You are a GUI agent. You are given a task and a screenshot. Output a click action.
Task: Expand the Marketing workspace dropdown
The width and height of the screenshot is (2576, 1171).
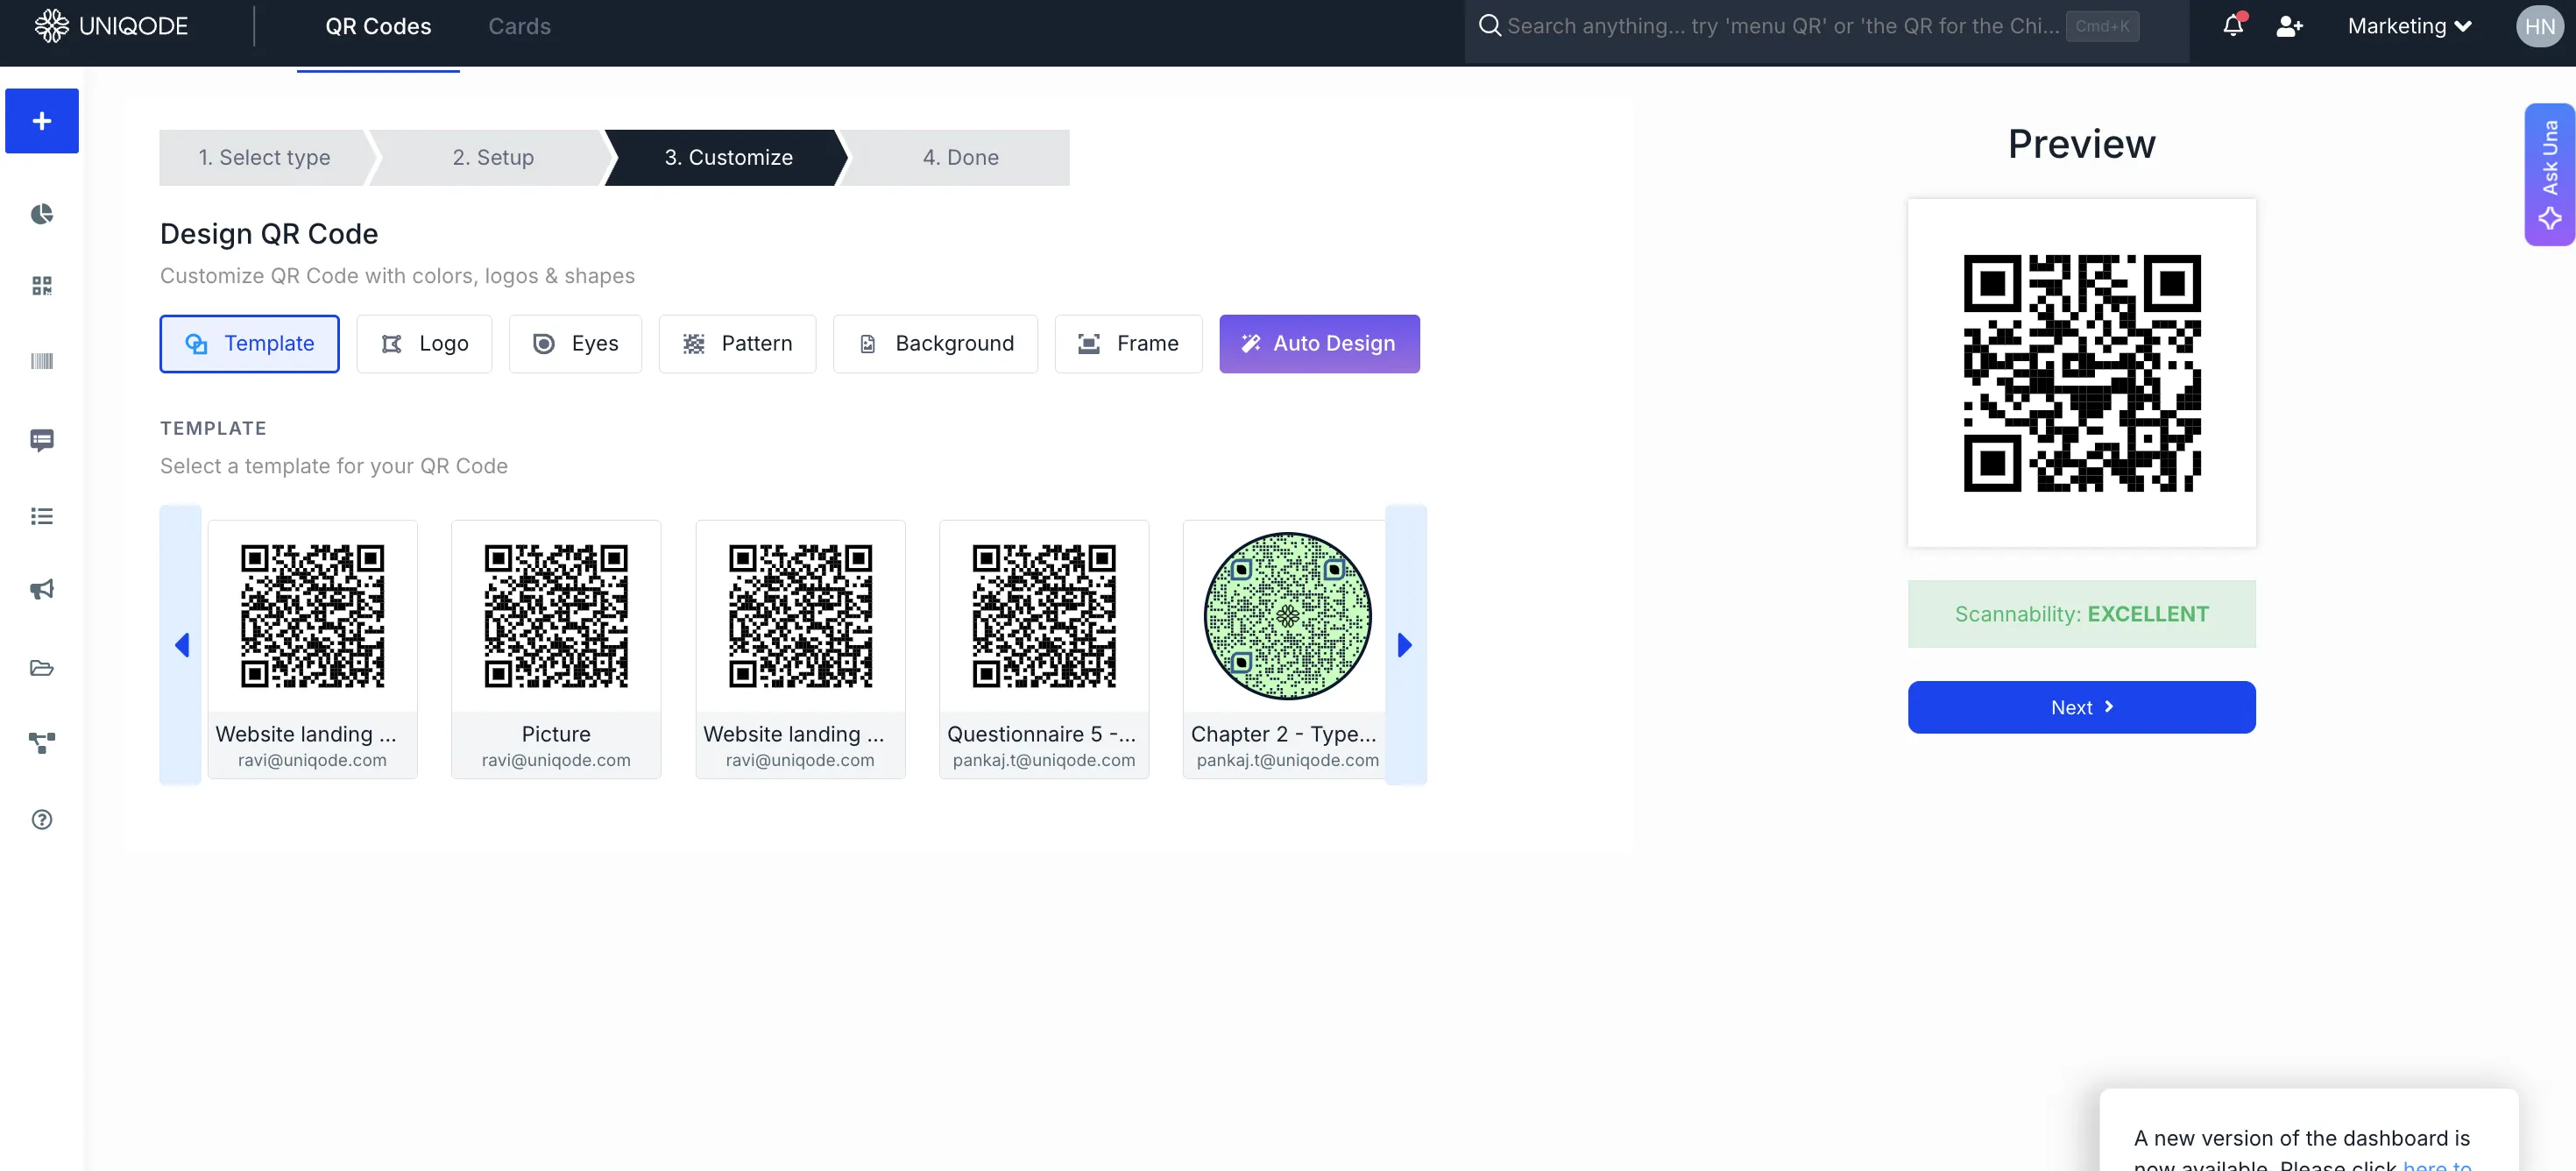[2409, 26]
